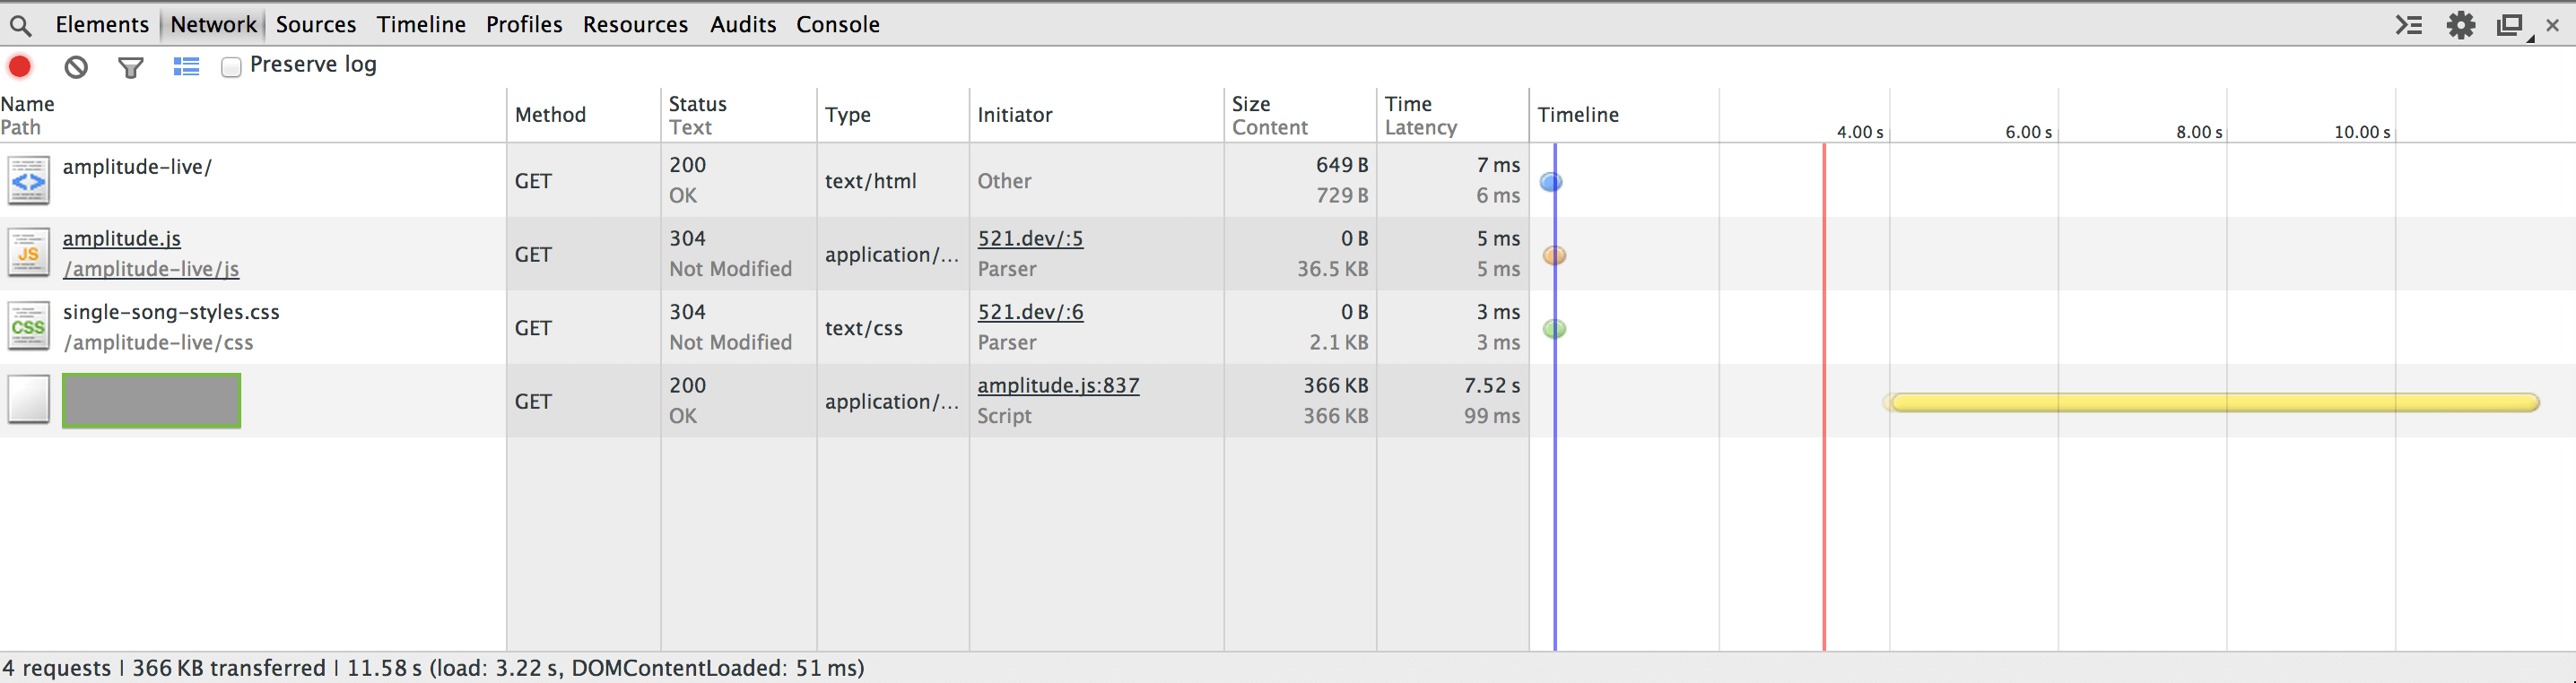
Task: Toggle the red record network log button
Action: click(20, 66)
